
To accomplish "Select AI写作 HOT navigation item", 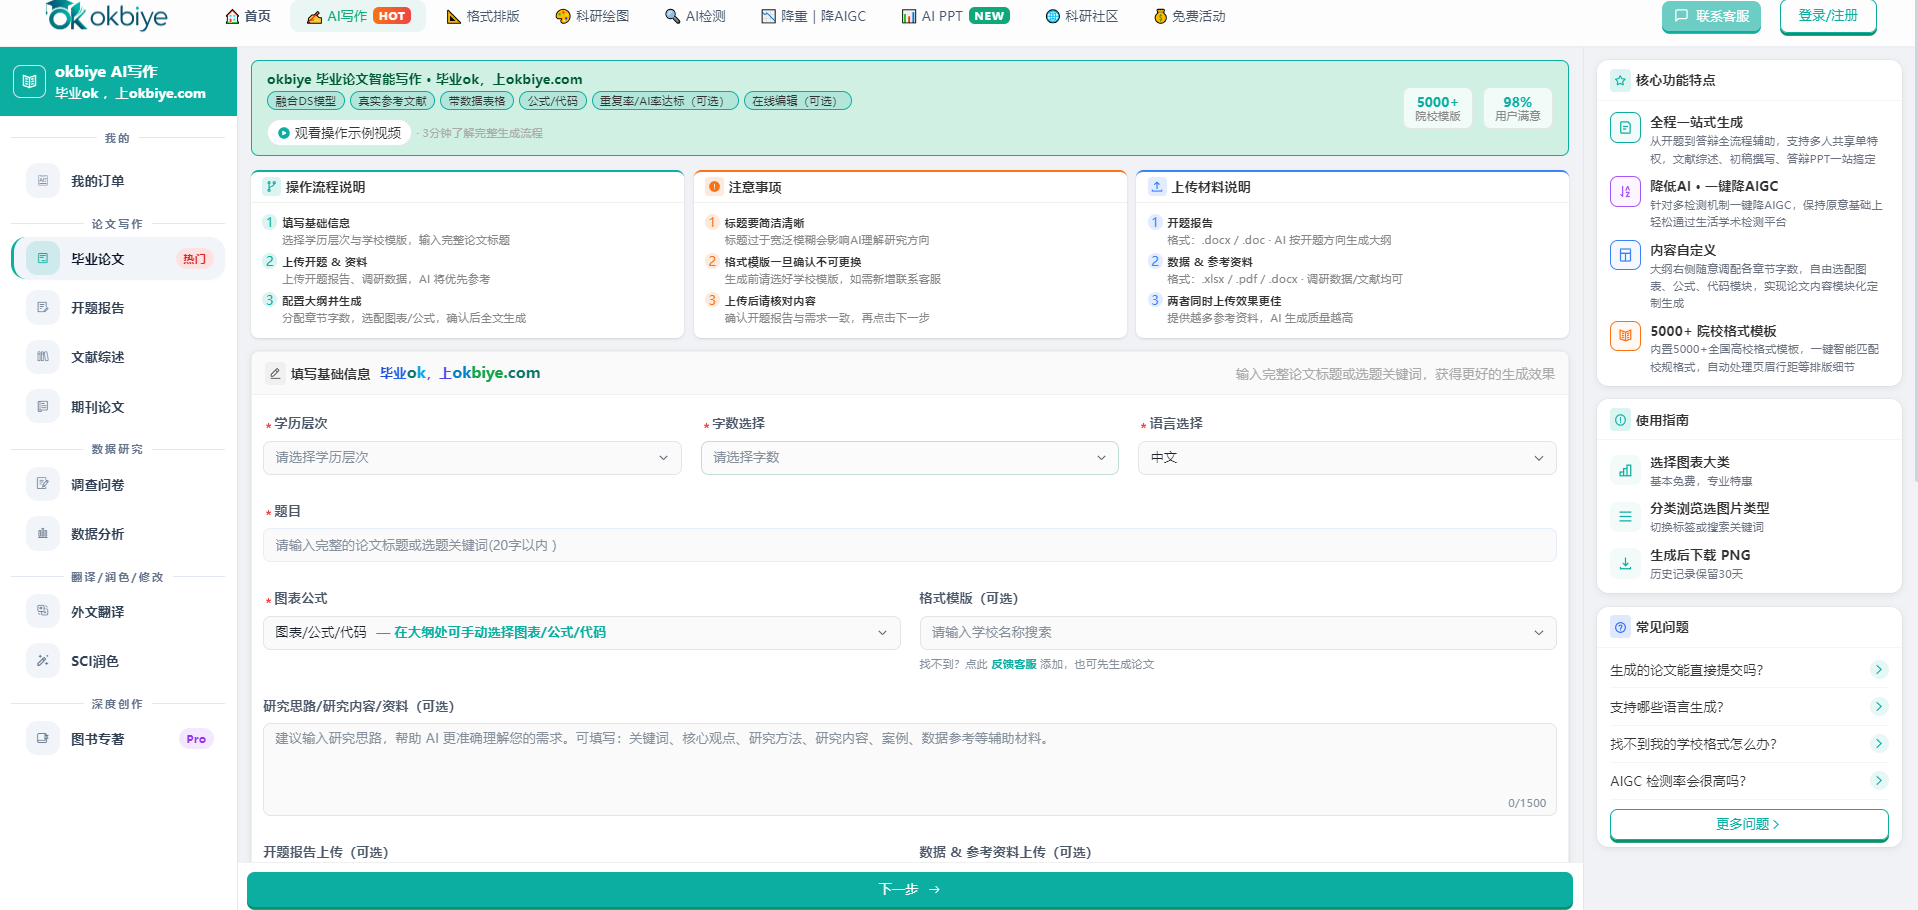I will (358, 16).
